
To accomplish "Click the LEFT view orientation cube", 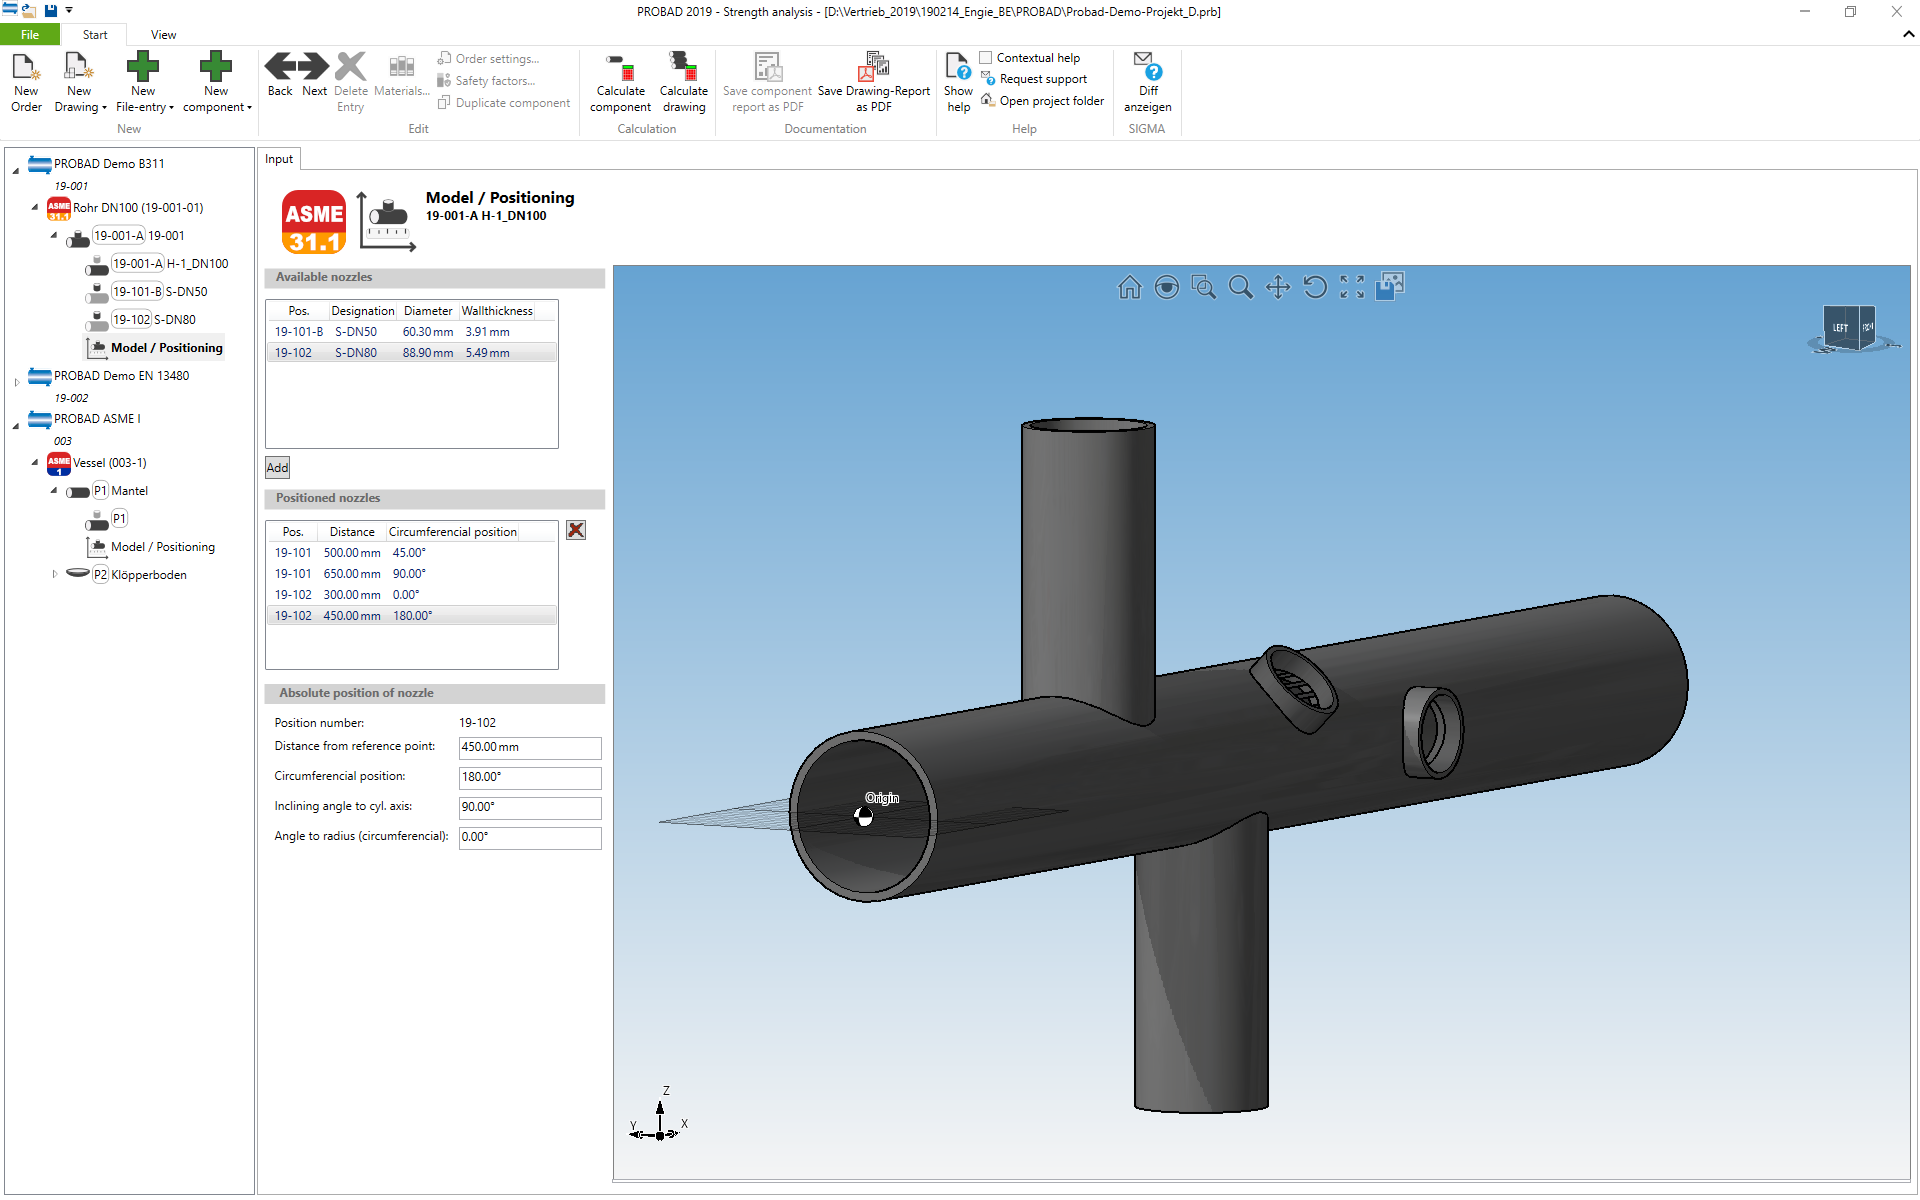I will (x=1840, y=328).
